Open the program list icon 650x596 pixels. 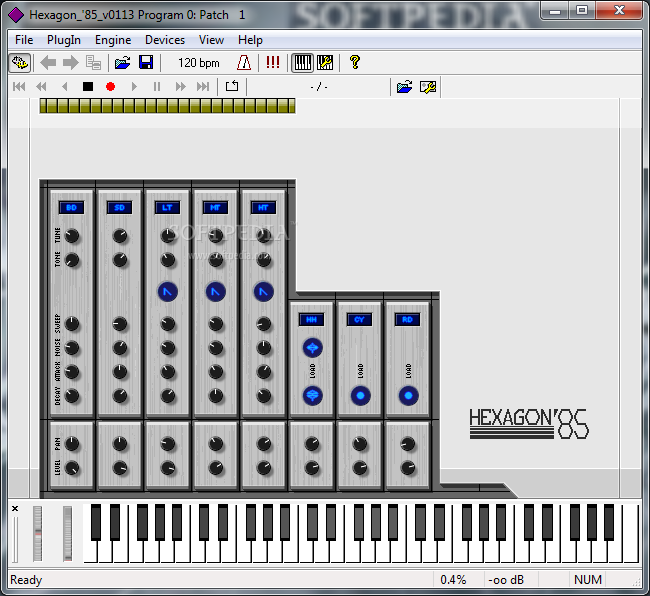[93, 63]
